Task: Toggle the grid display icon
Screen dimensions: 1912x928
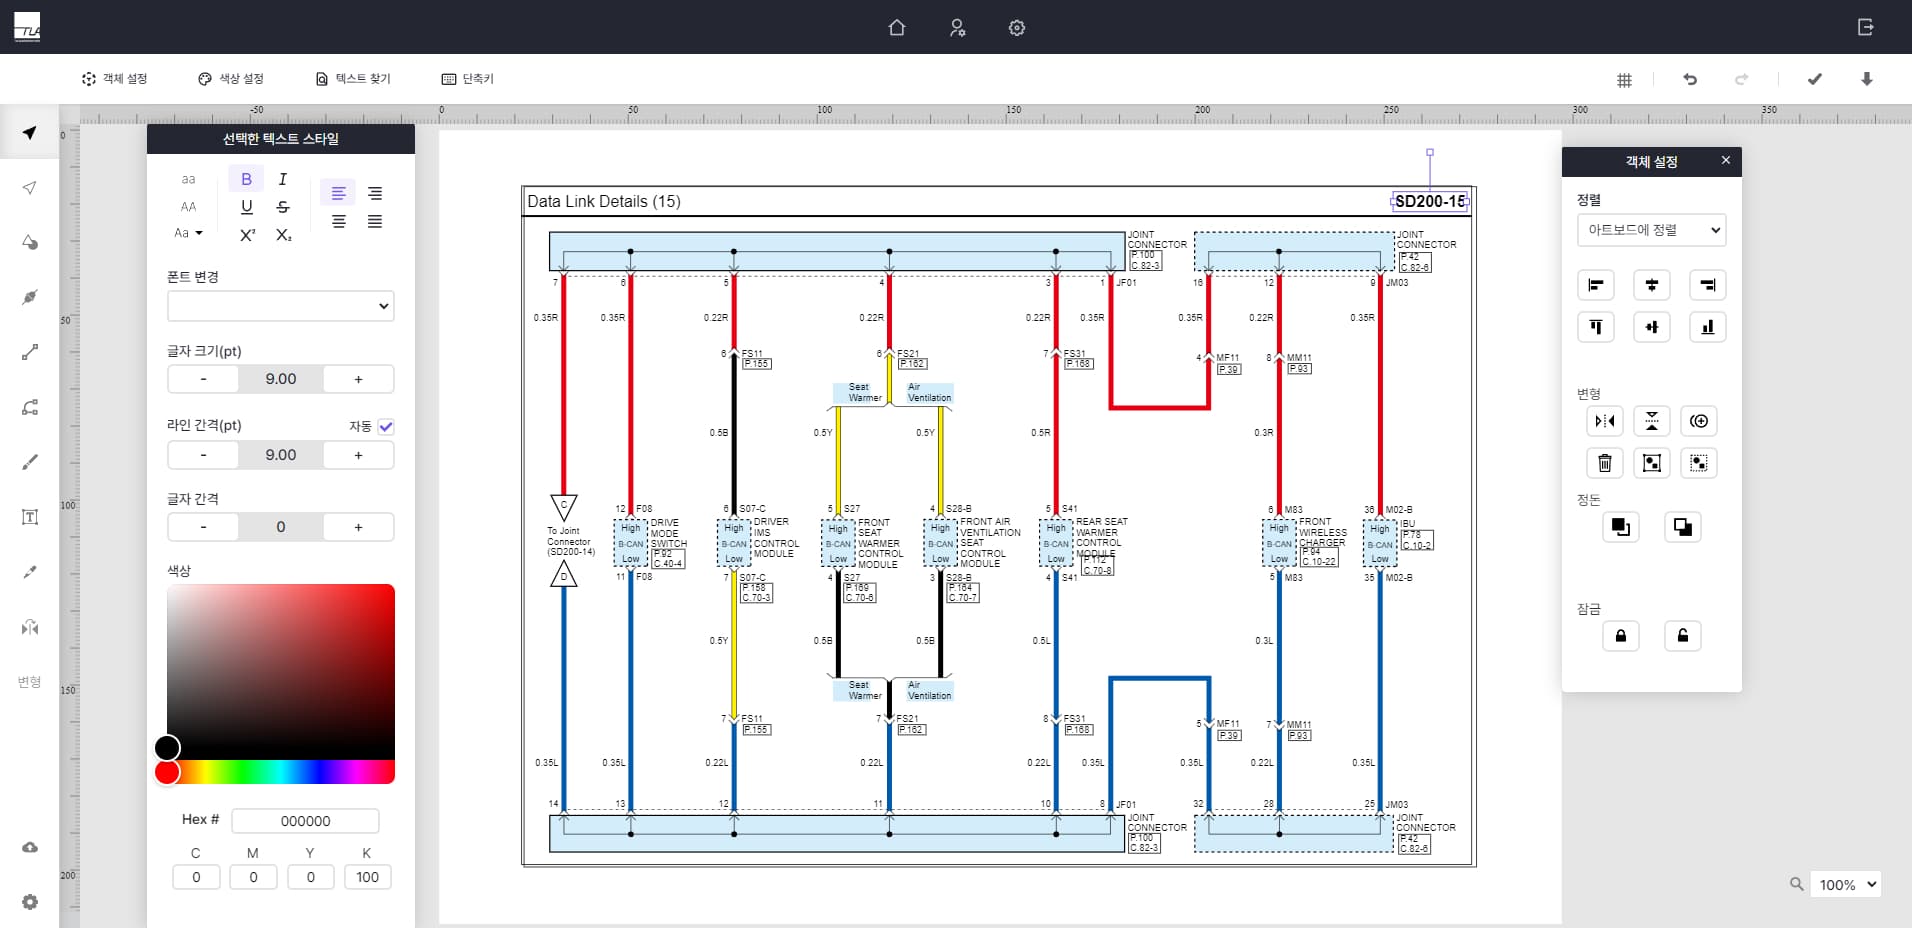Action: click(1624, 80)
